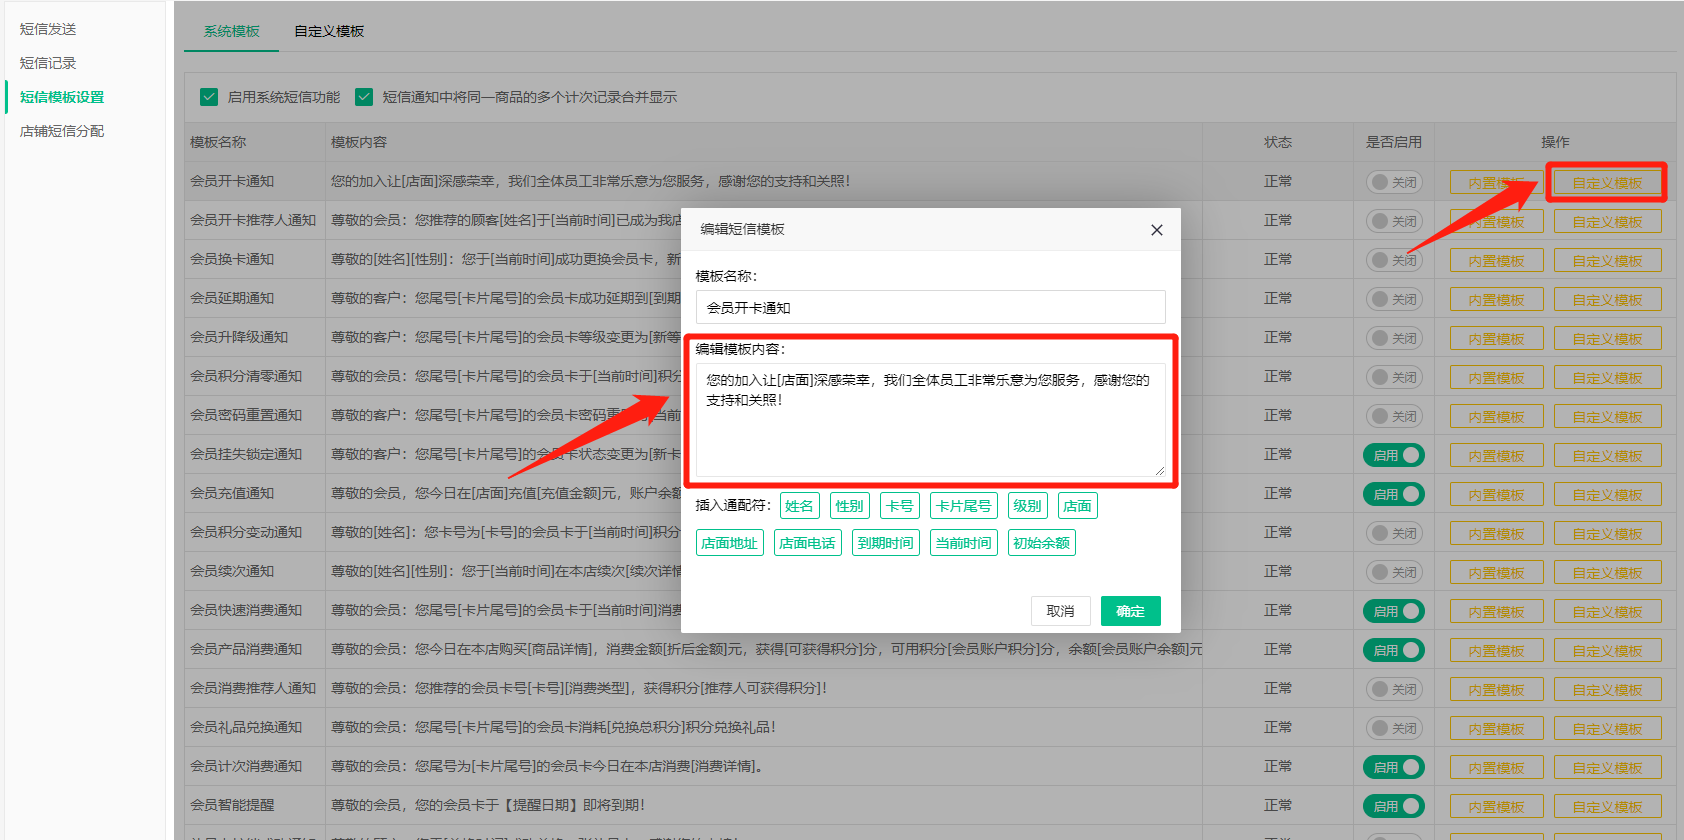Insert the 姓名 wildcard tag
Image resolution: width=1684 pixels, height=840 pixels.
tap(799, 506)
